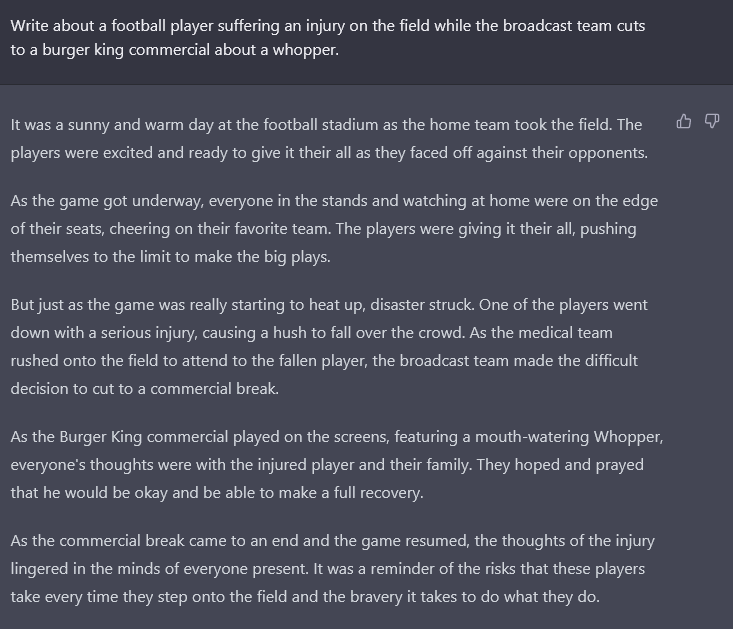Click the paragraph starting "As the Burger King commercial"
Screen dimensions: 733x629
point(337,465)
